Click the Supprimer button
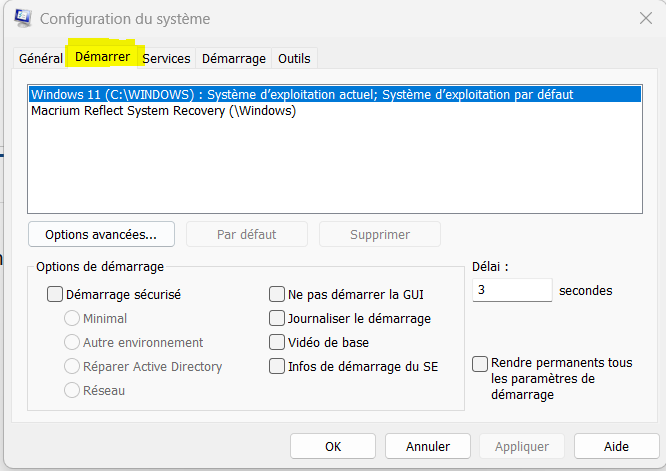 pyautogui.click(x=380, y=234)
